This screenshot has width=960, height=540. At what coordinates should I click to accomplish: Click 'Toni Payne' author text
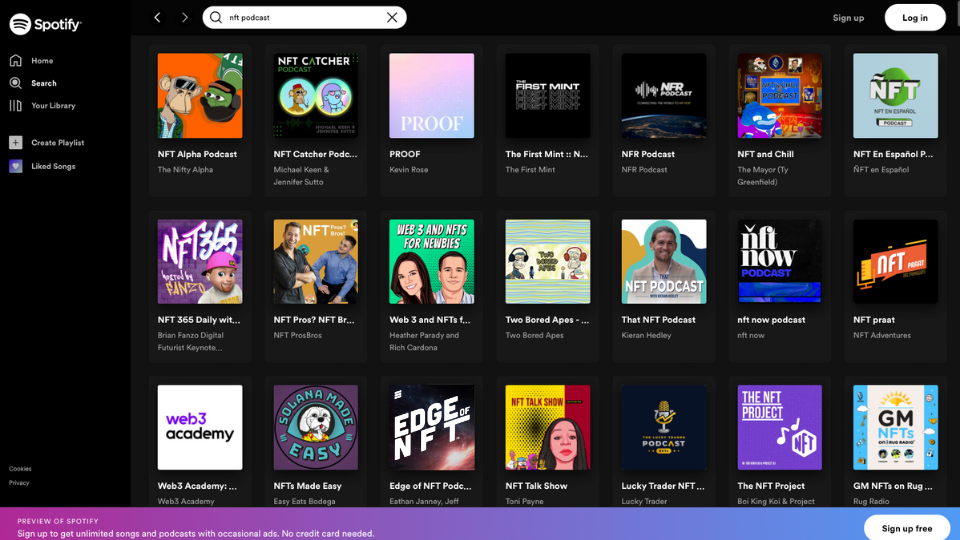(x=524, y=501)
